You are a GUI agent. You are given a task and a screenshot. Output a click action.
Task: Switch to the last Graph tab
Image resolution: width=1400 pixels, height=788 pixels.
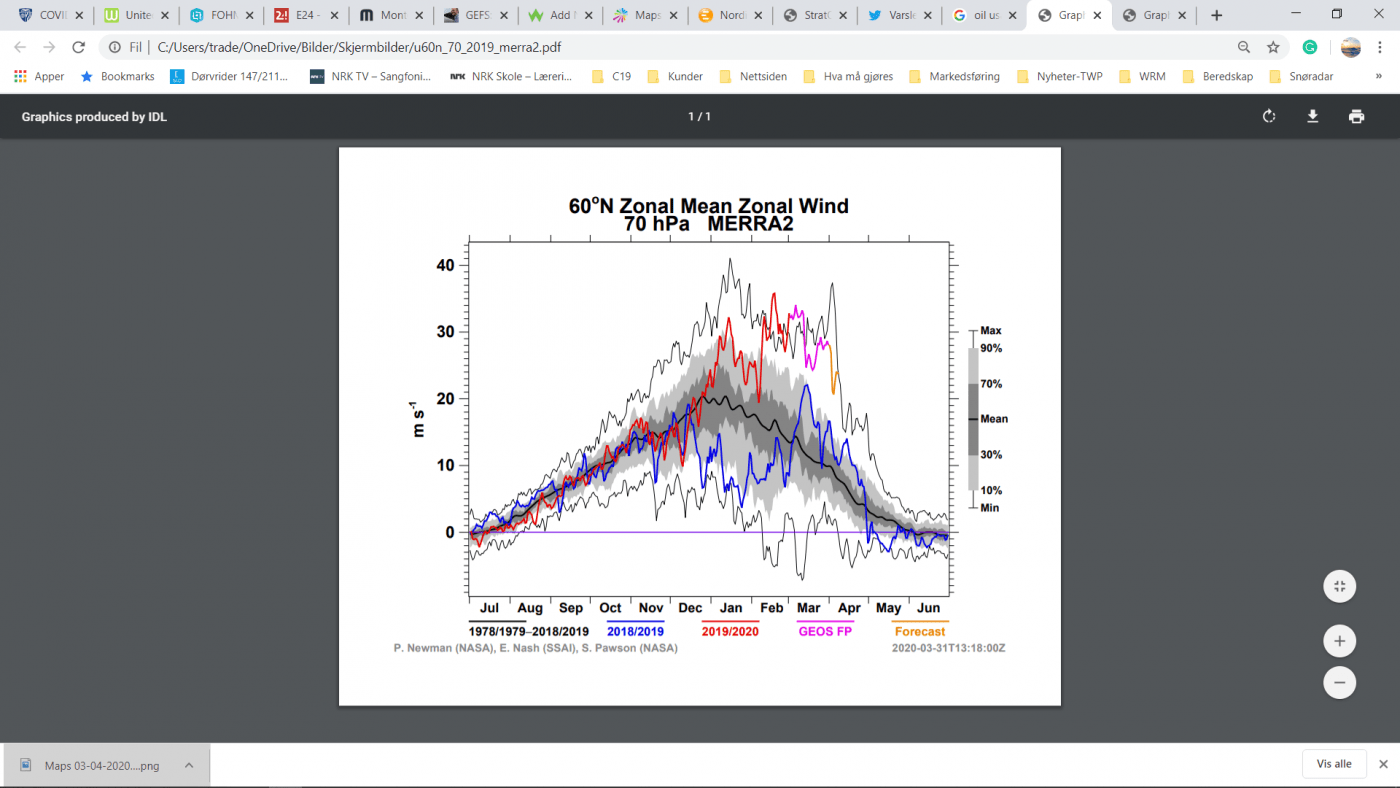coord(1152,15)
